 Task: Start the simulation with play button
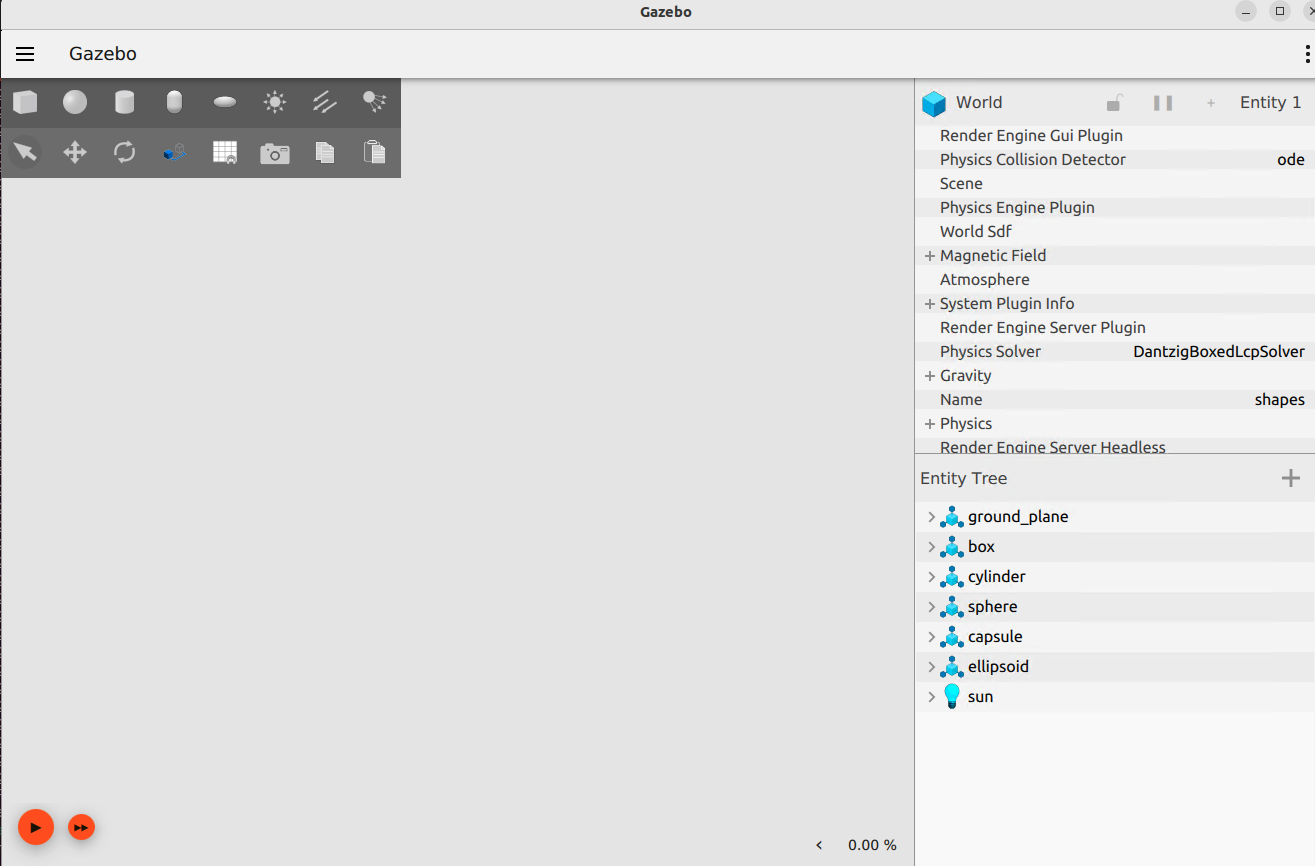click(x=35, y=827)
